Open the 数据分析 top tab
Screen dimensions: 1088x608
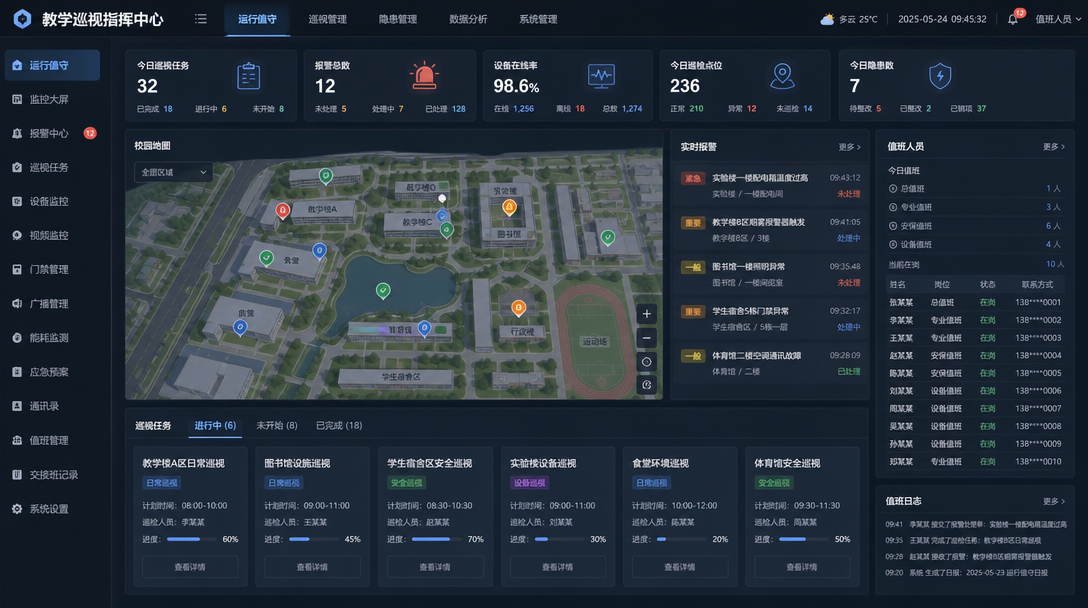(468, 19)
